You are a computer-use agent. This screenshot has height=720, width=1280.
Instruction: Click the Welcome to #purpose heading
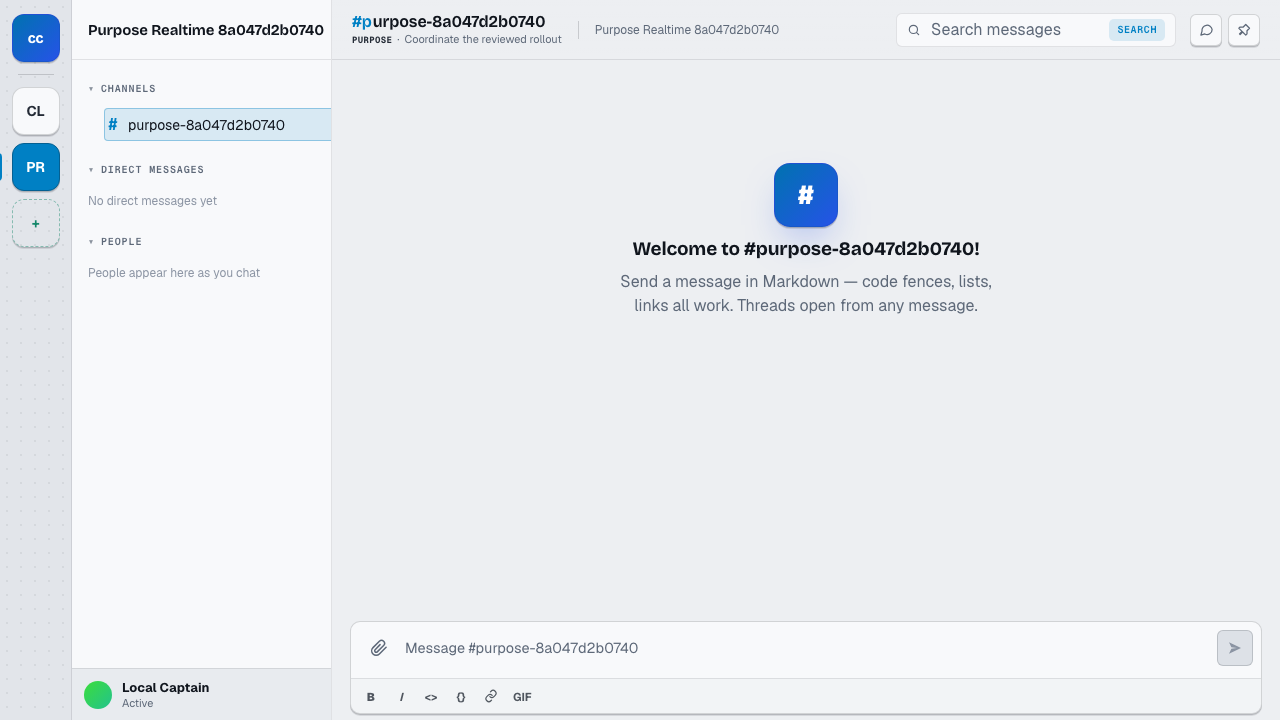pyautogui.click(x=806, y=249)
